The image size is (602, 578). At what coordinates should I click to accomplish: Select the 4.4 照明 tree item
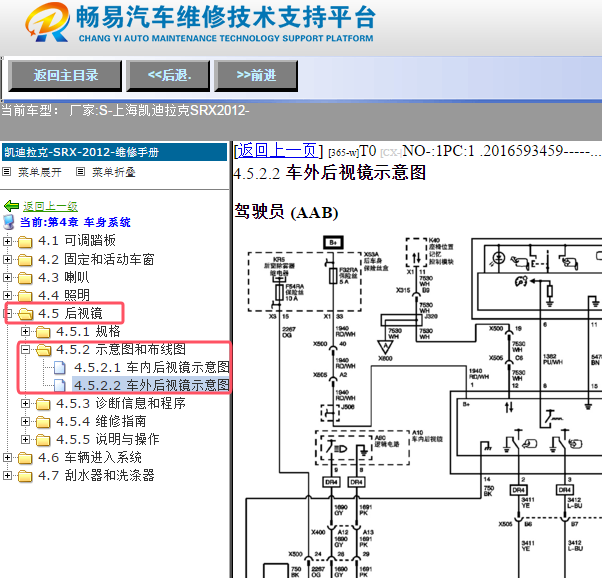point(64,295)
